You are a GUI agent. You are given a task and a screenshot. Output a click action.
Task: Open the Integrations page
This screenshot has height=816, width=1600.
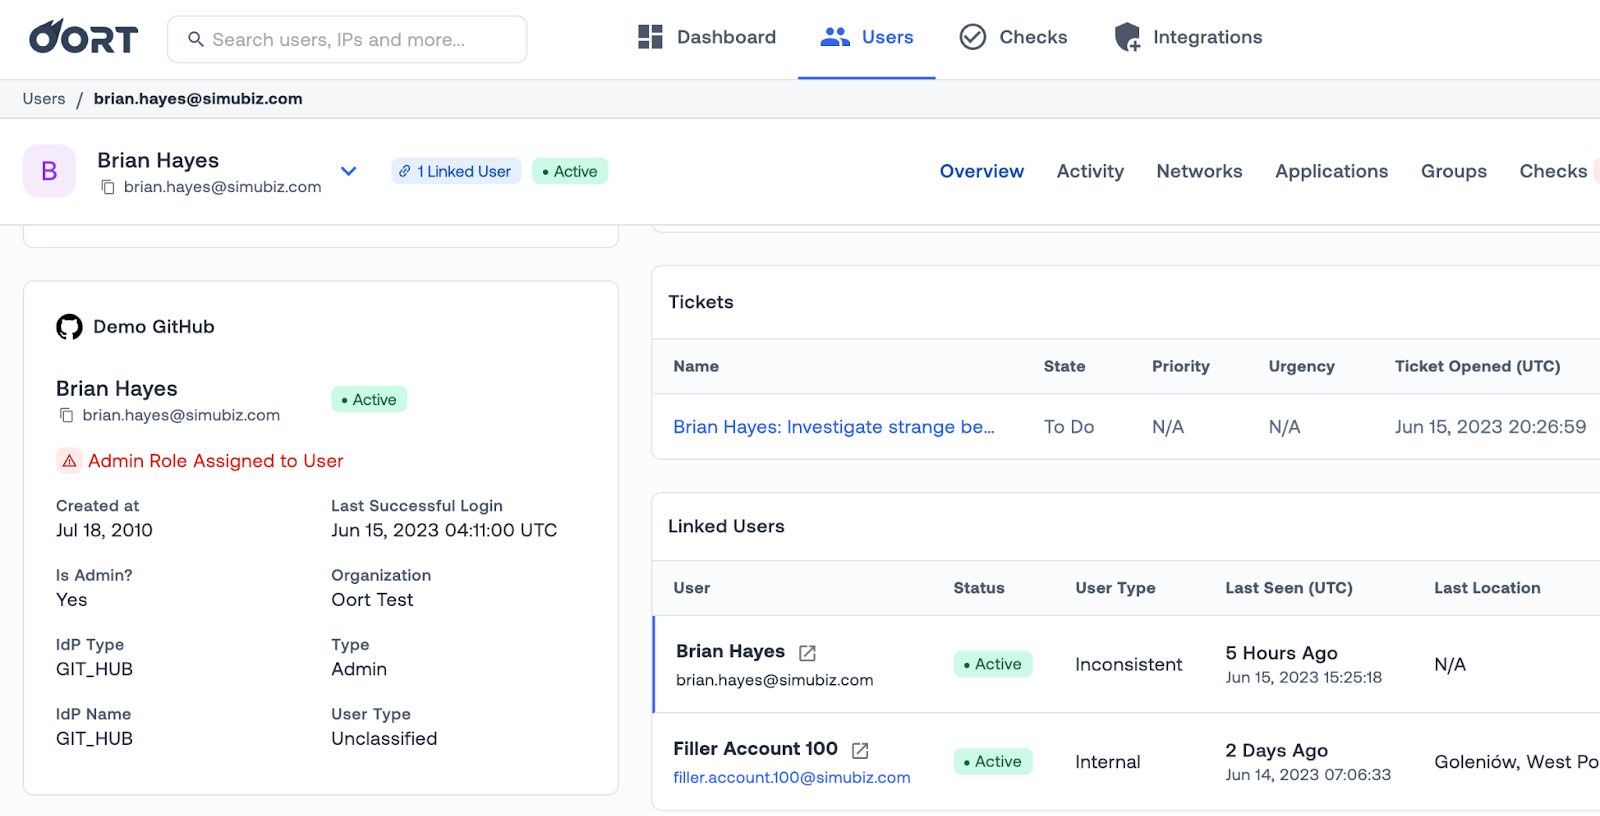click(1188, 38)
